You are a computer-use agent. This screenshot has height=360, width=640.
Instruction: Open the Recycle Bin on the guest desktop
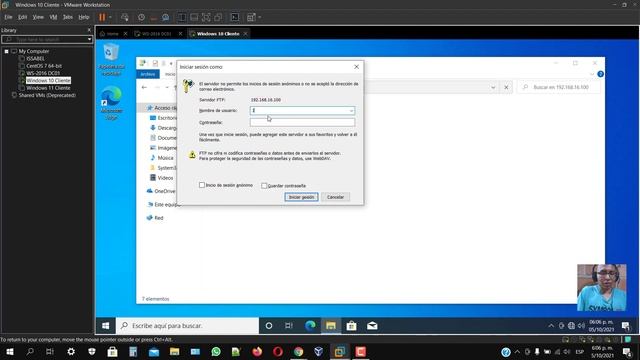pos(111,59)
